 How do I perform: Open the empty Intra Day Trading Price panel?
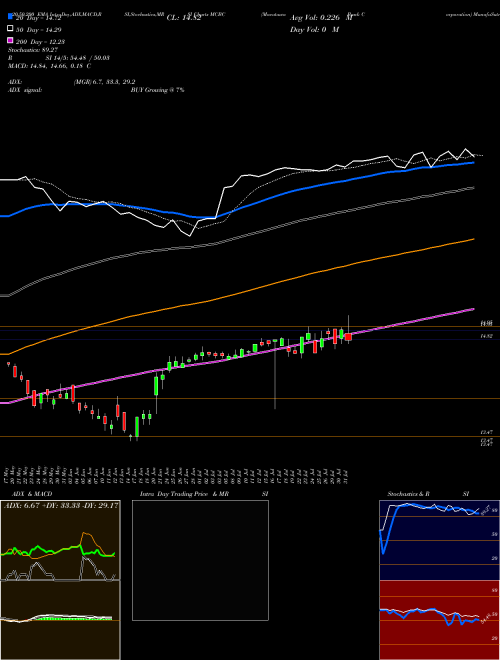click(200, 560)
